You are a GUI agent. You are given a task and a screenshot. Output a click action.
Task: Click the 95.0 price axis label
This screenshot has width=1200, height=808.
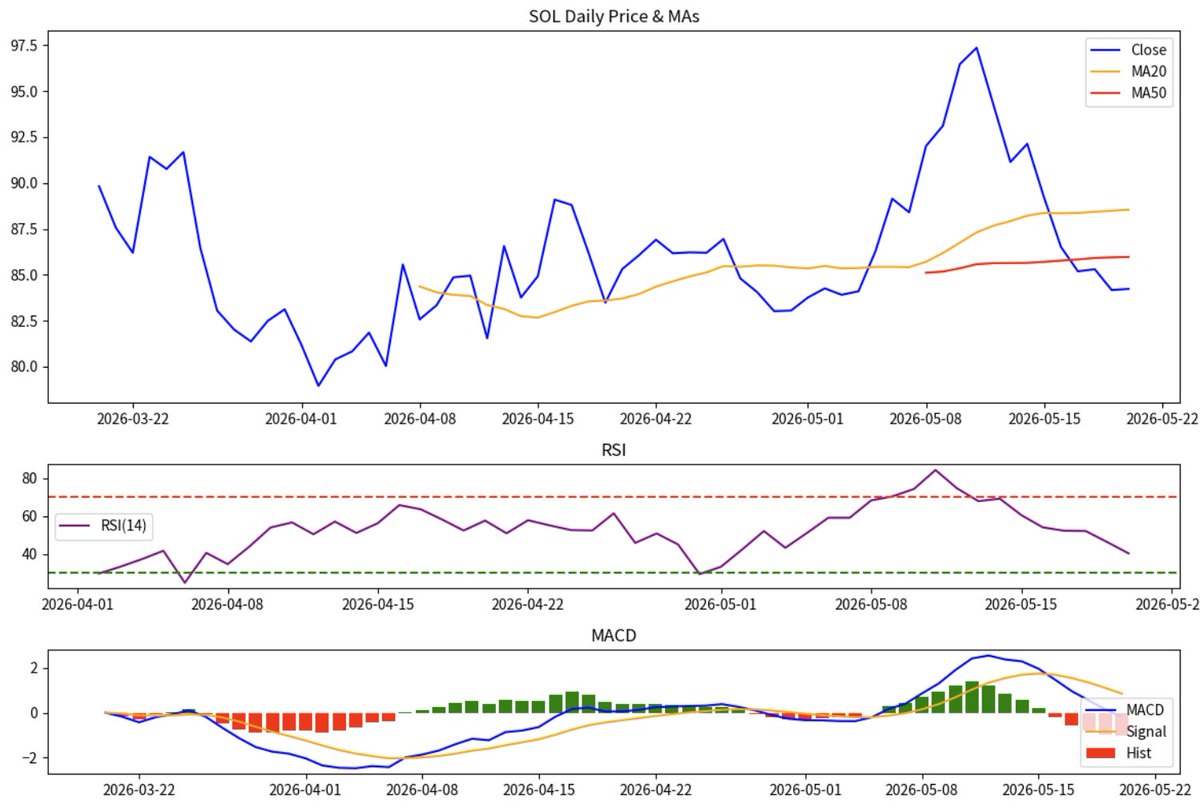(x=25, y=92)
